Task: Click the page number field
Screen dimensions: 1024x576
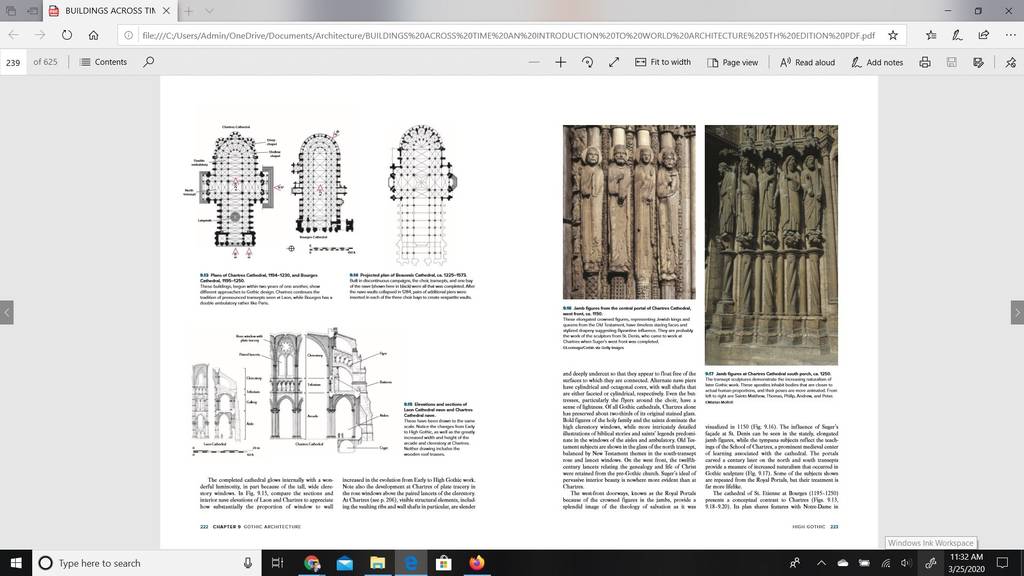Action: 13,62
